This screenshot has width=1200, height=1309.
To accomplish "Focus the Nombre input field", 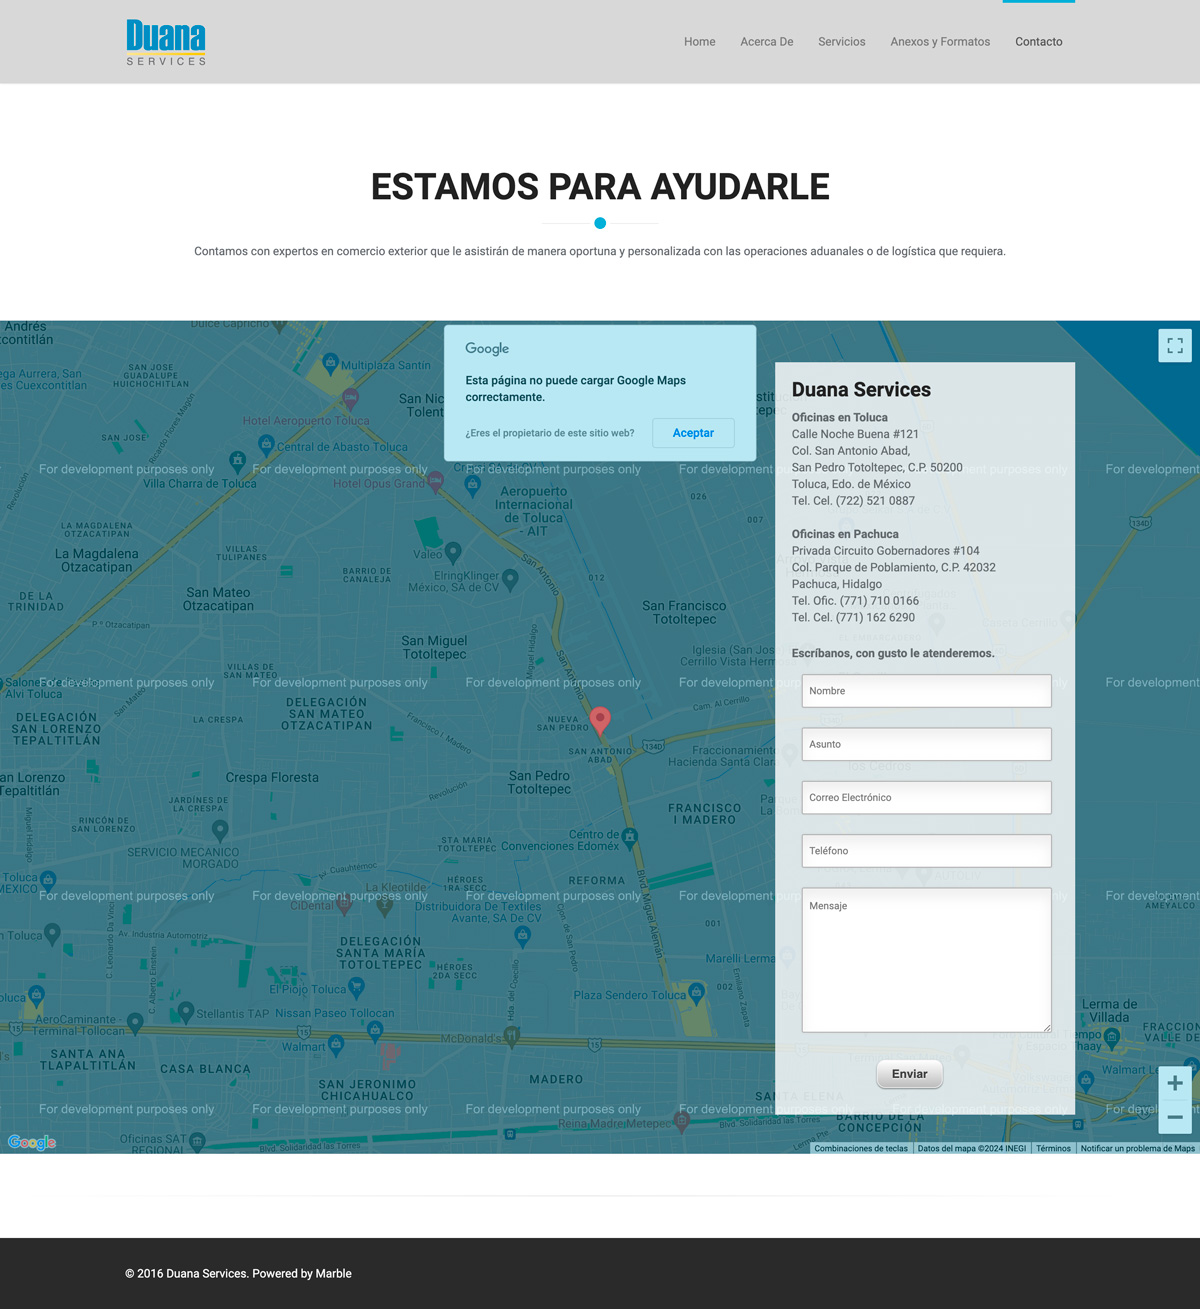I will [x=926, y=691].
